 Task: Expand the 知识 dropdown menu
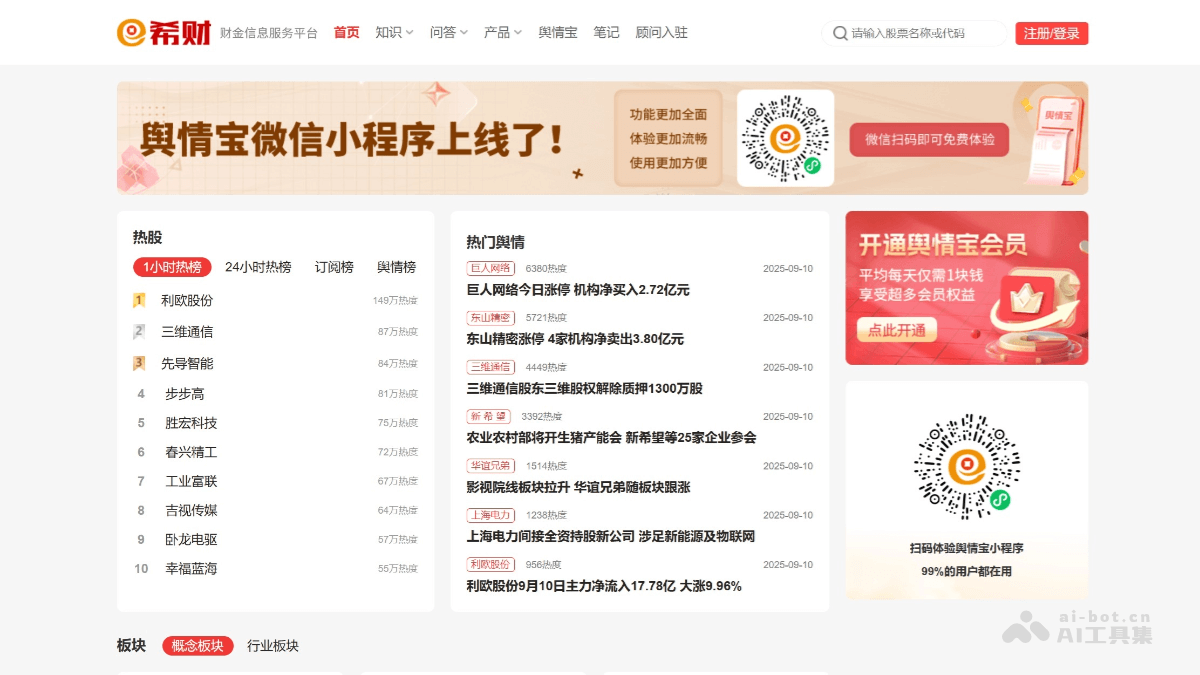tap(394, 32)
